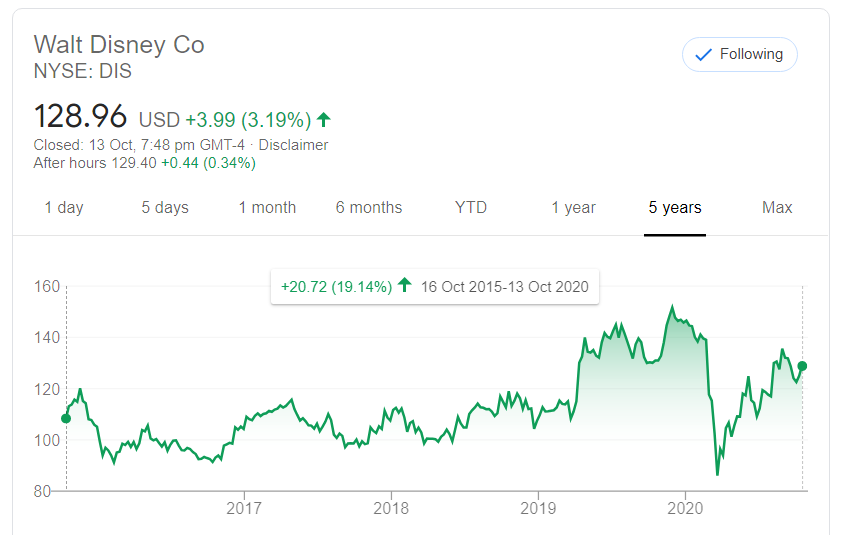841x535 pixels.
Task: Switch to the YTD view
Action: [471, 208]
